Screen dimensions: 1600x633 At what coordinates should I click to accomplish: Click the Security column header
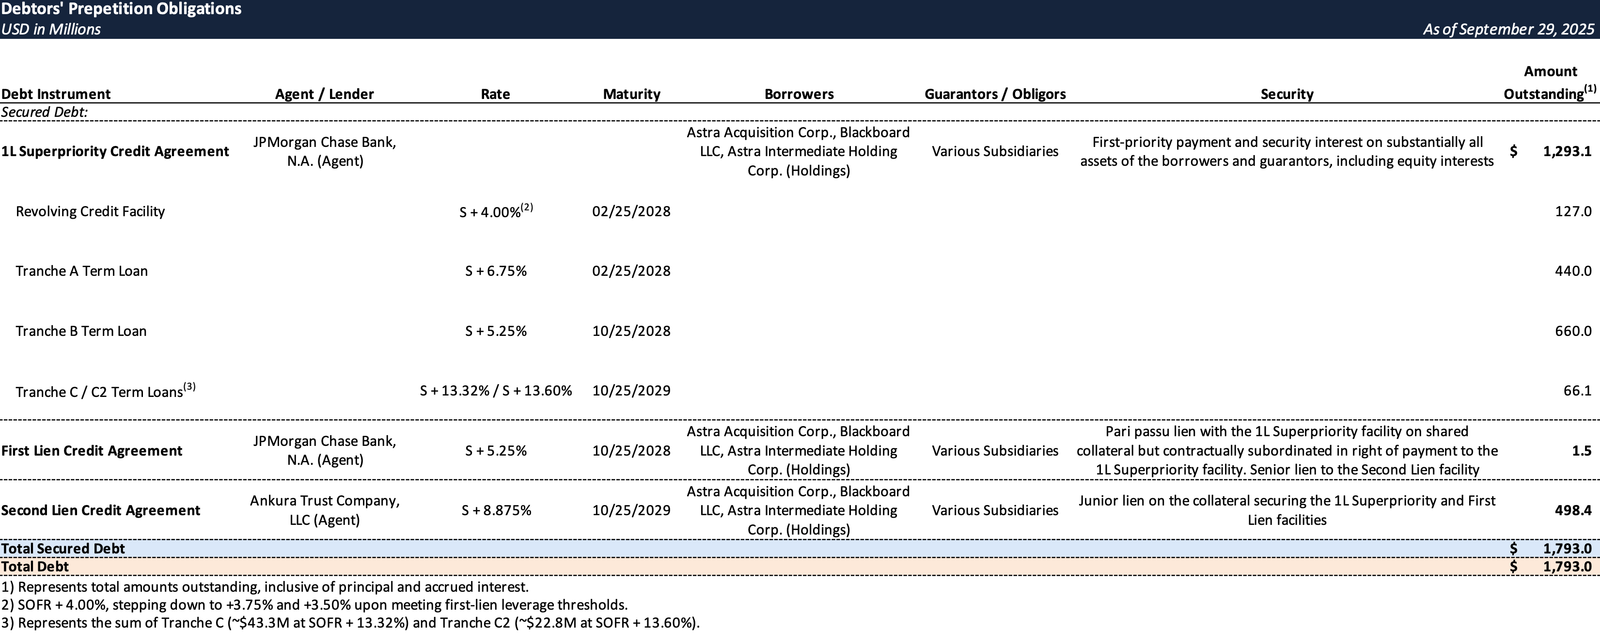pos(1286,94)
